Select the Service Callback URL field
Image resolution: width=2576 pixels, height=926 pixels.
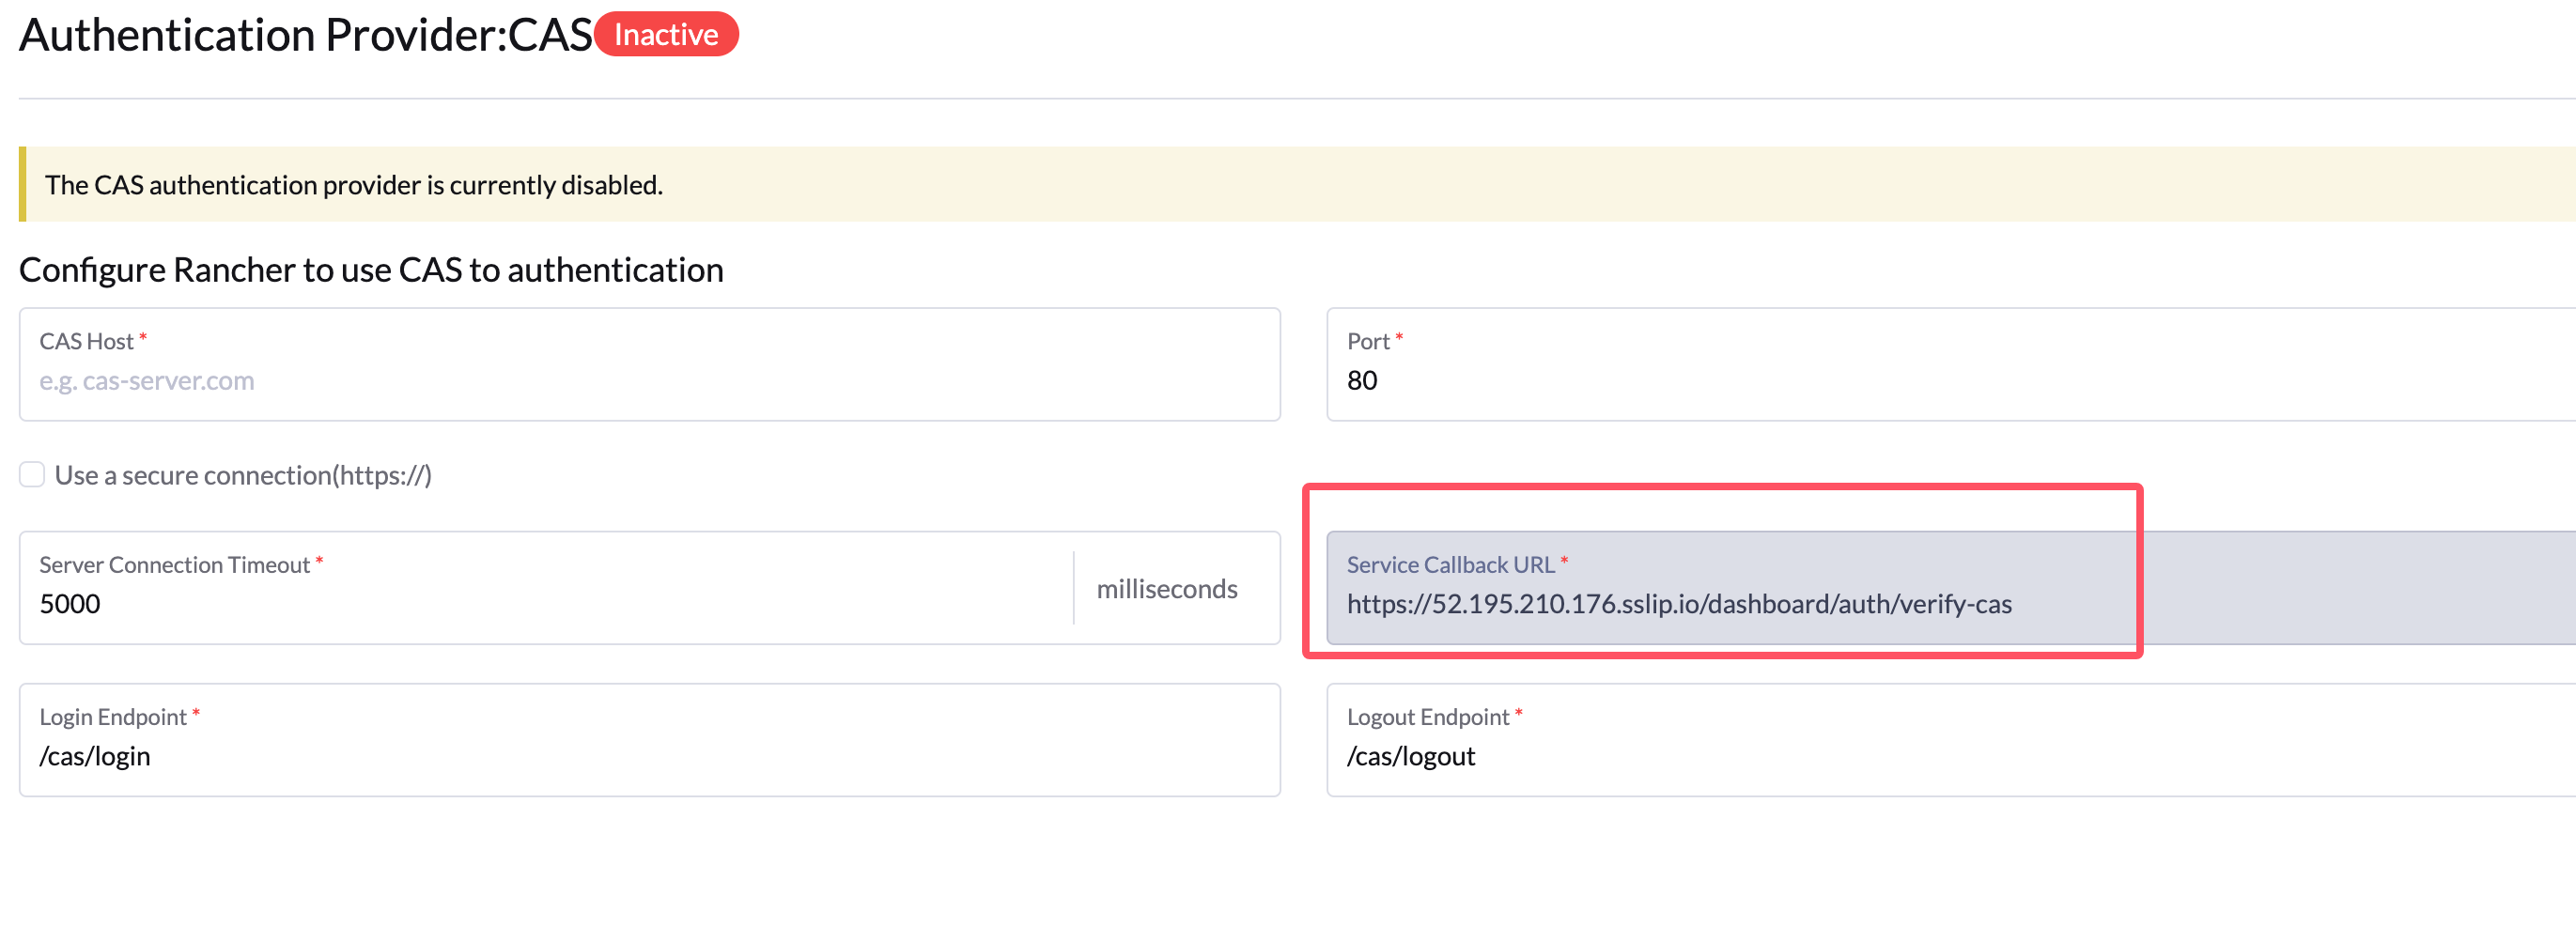(1950, 588)
